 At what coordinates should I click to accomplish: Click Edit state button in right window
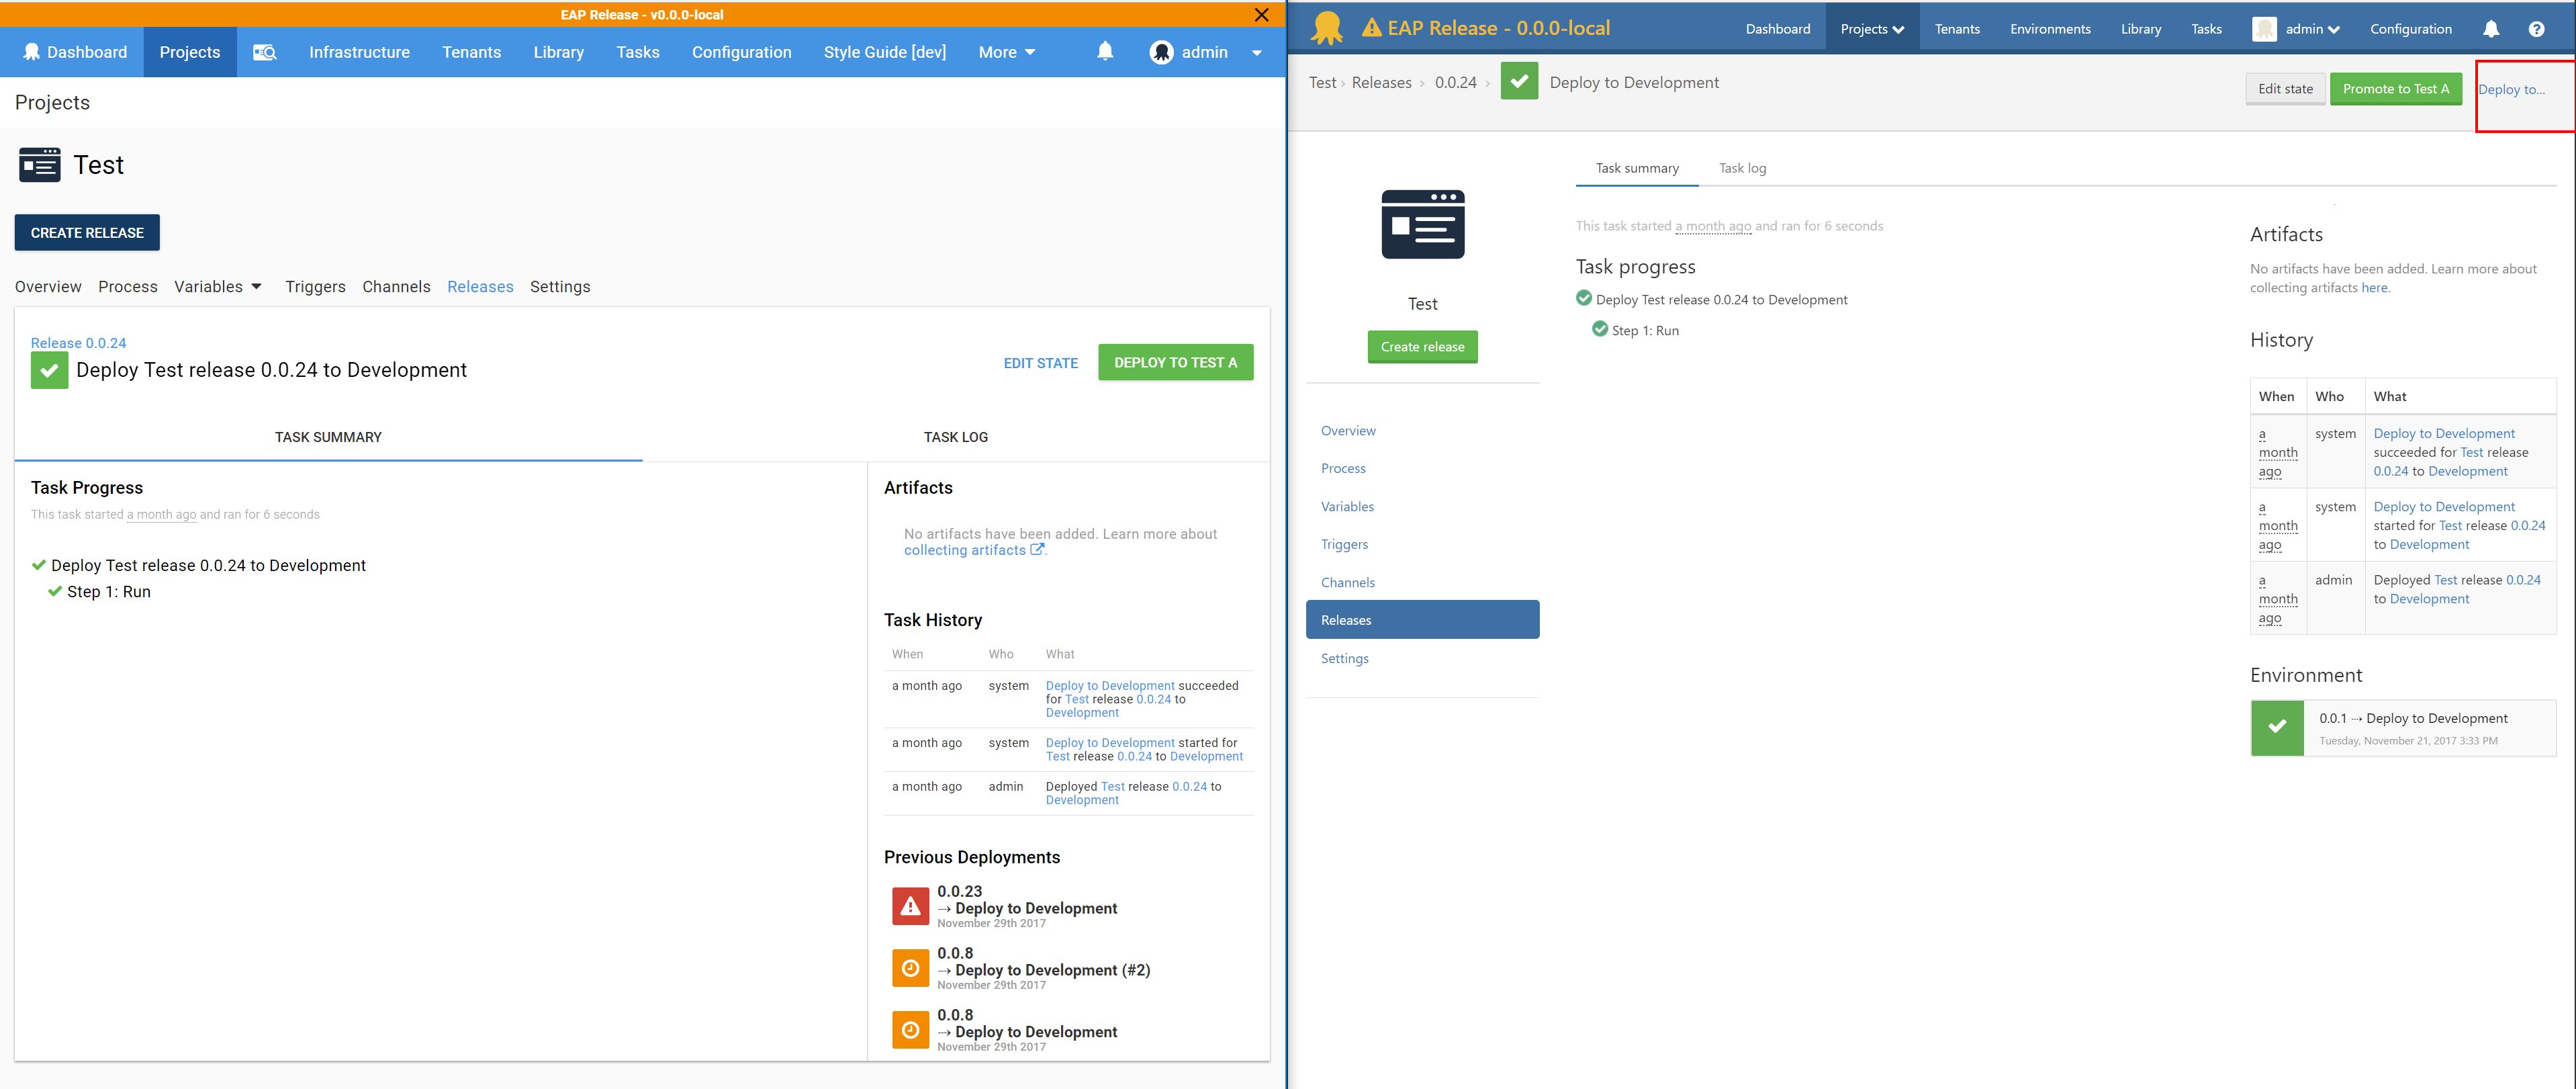tap(2285, 89)
